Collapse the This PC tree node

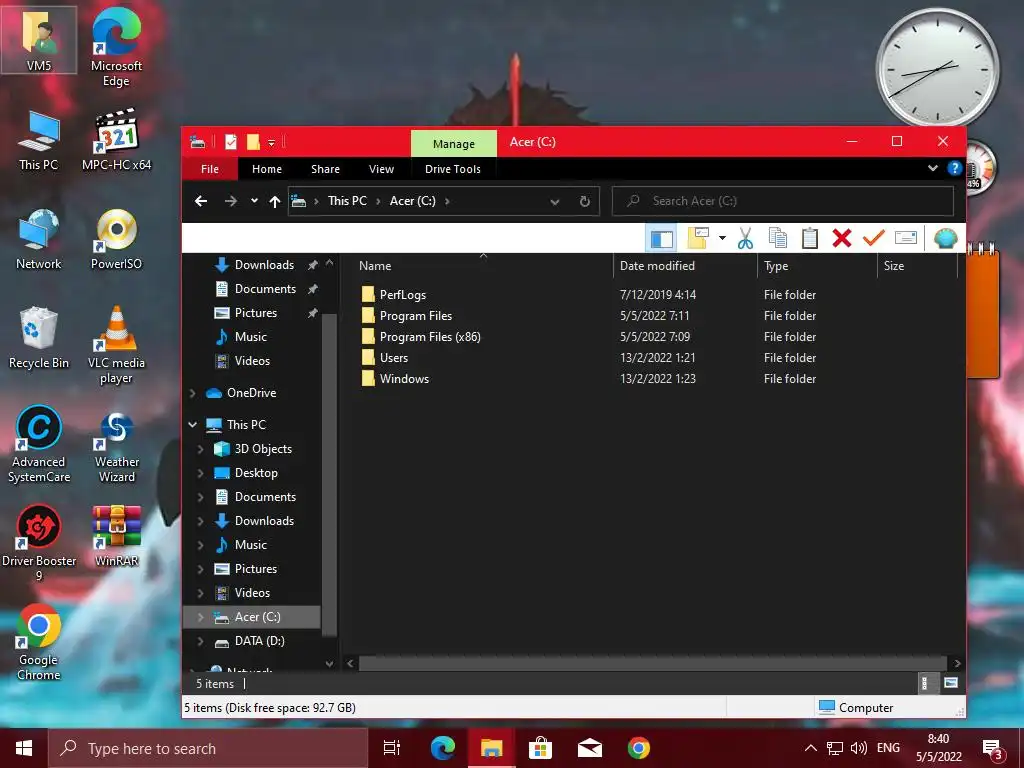(x=193, y=424)
